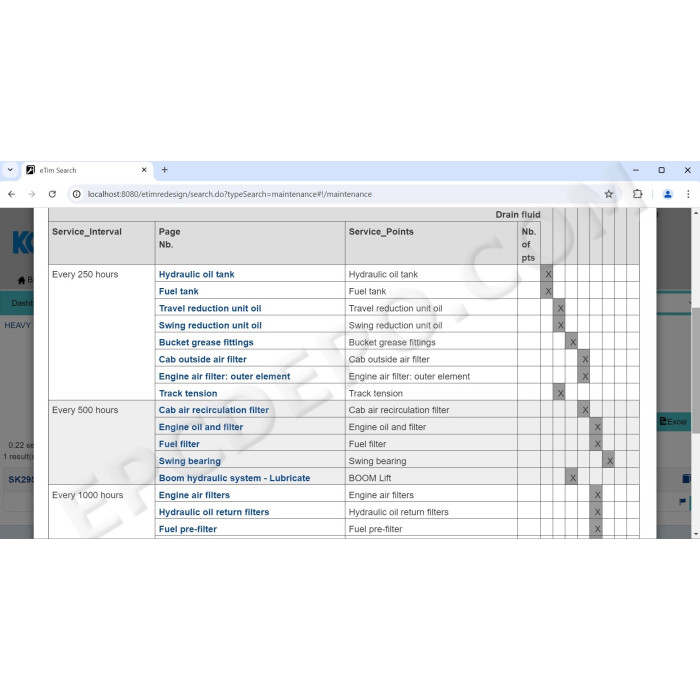Screen dimensions: 700x700
Task: Open Boom hydraulic system - Lubricate link
Action: (234, 478)
